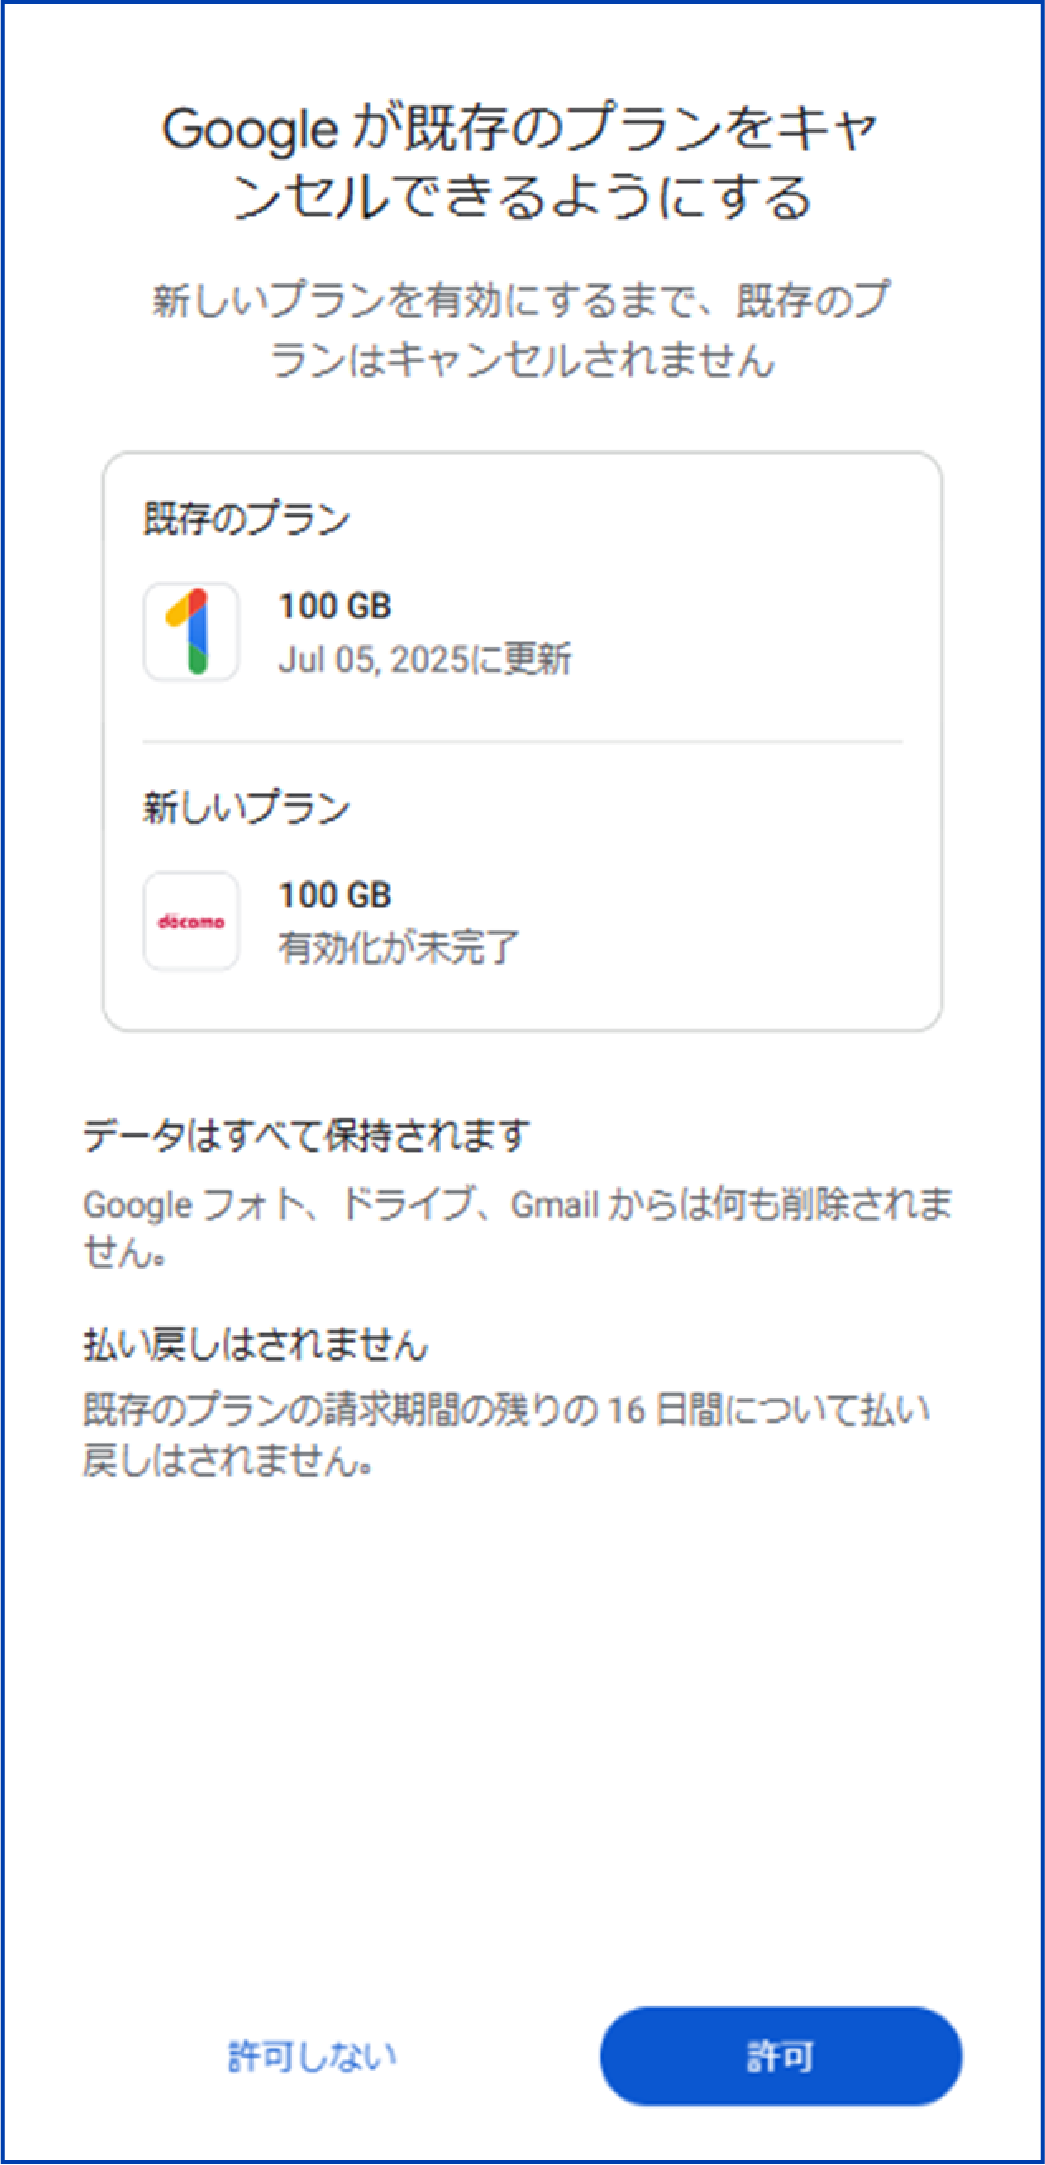Click the データはすべて保持されます heading
Image resolution: width=1045 pixels, height=2165 pixels.
[x=306, y=1136]
